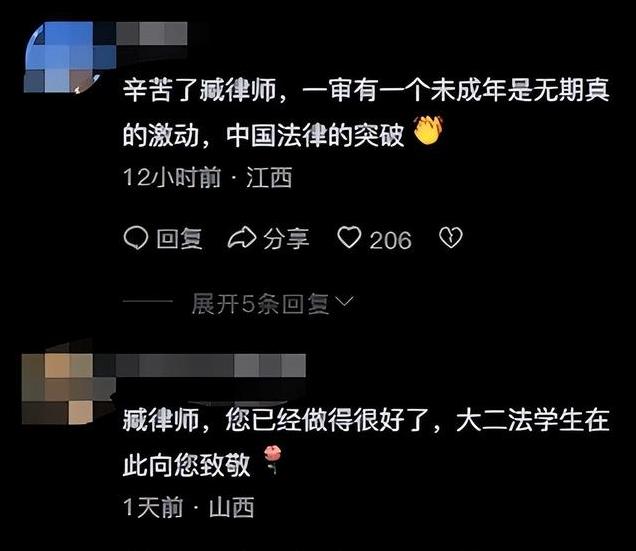Click the horizontal line before 展开5条回复
636x551 pixels.
[x=148, y=301]
